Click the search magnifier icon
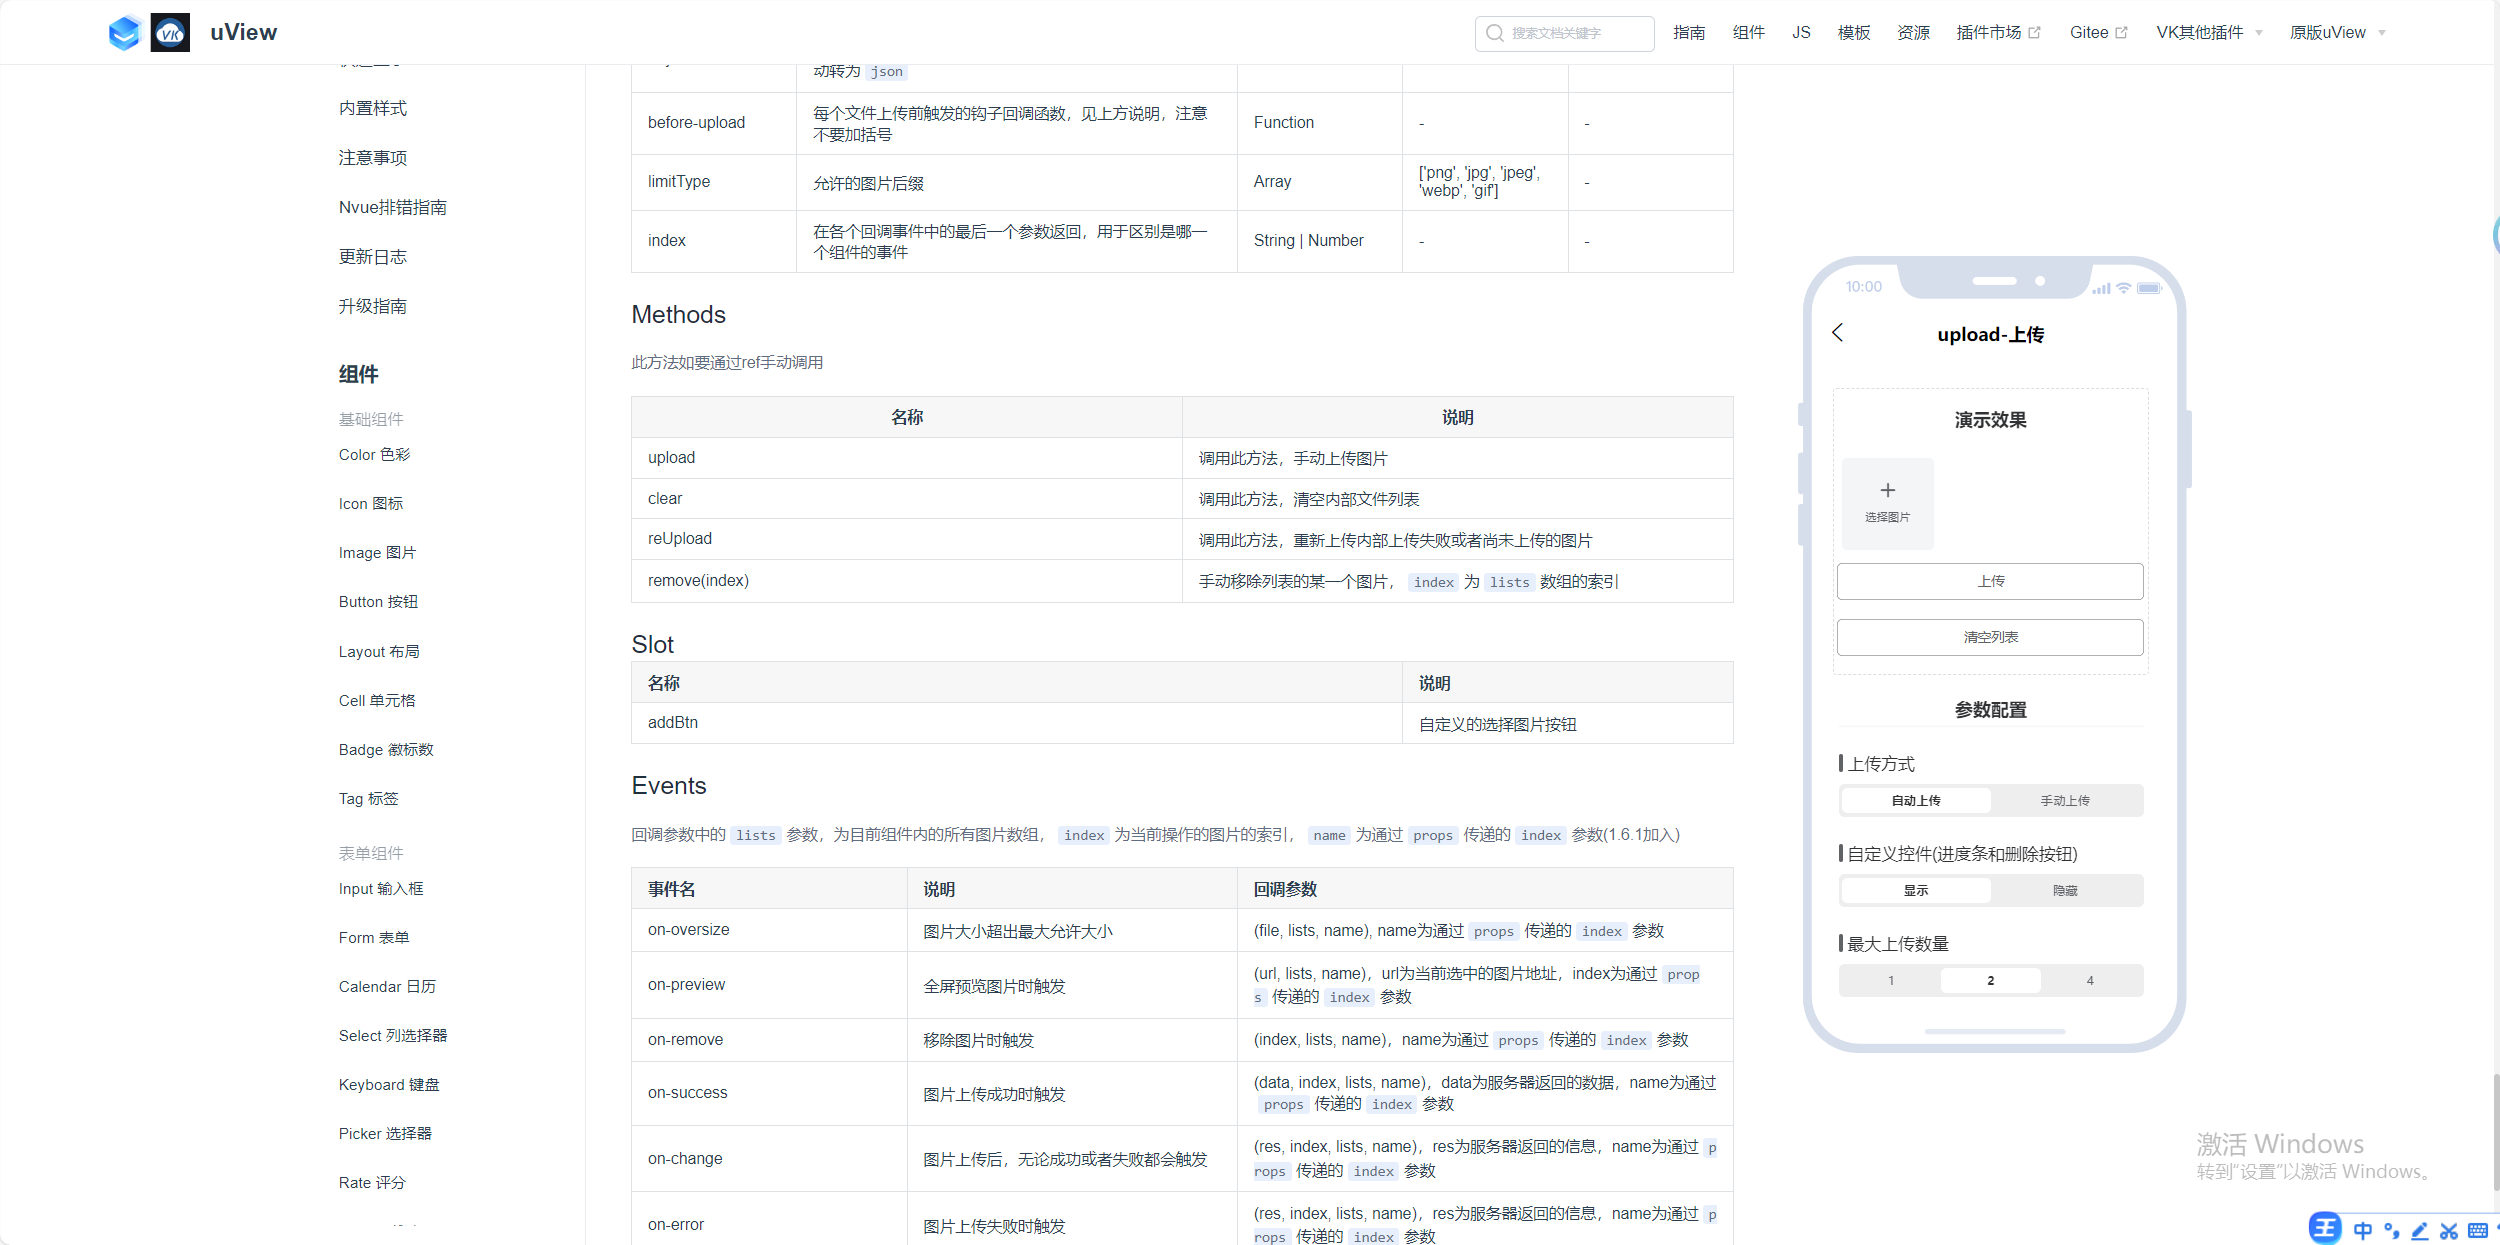Viewport: 2500px width, 1245px height. (x=1494, y=33)
